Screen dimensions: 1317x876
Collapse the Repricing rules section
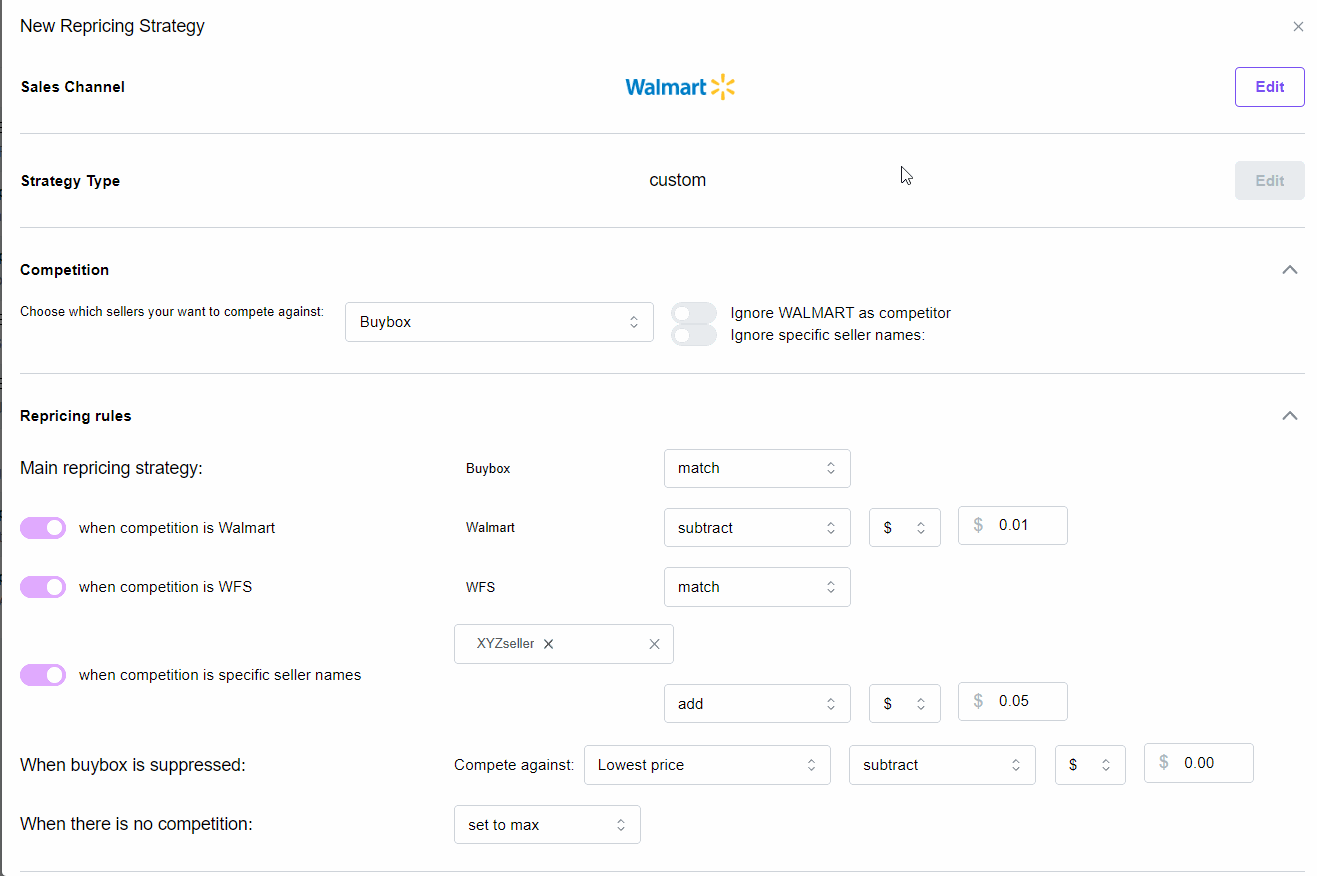tap(1290, 416)
